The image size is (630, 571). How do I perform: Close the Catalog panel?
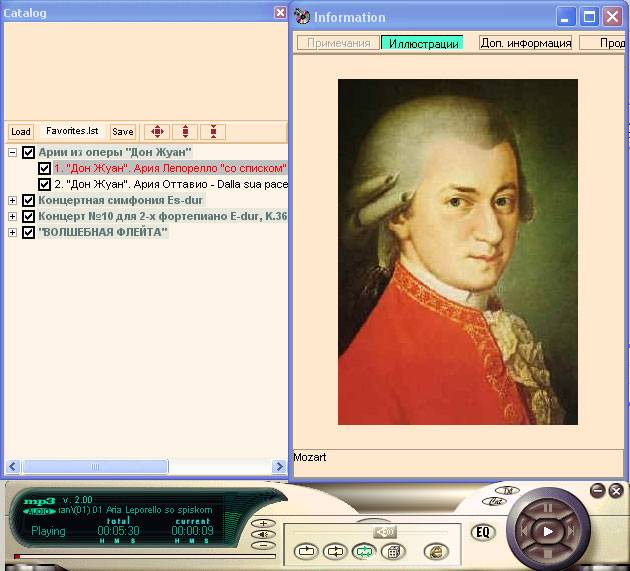[x=280, y=12]
